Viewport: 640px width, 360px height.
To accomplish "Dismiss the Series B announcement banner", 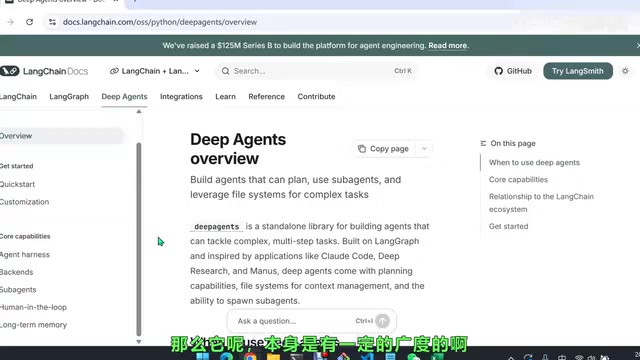I will click(638, 45).
